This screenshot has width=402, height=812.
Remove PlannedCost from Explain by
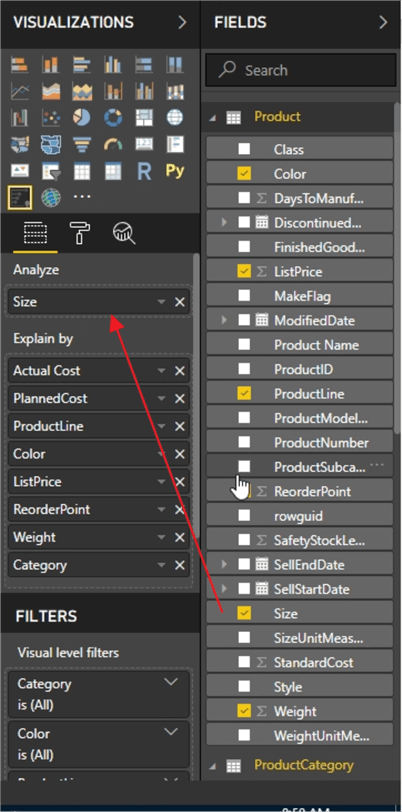coord(180,399)
